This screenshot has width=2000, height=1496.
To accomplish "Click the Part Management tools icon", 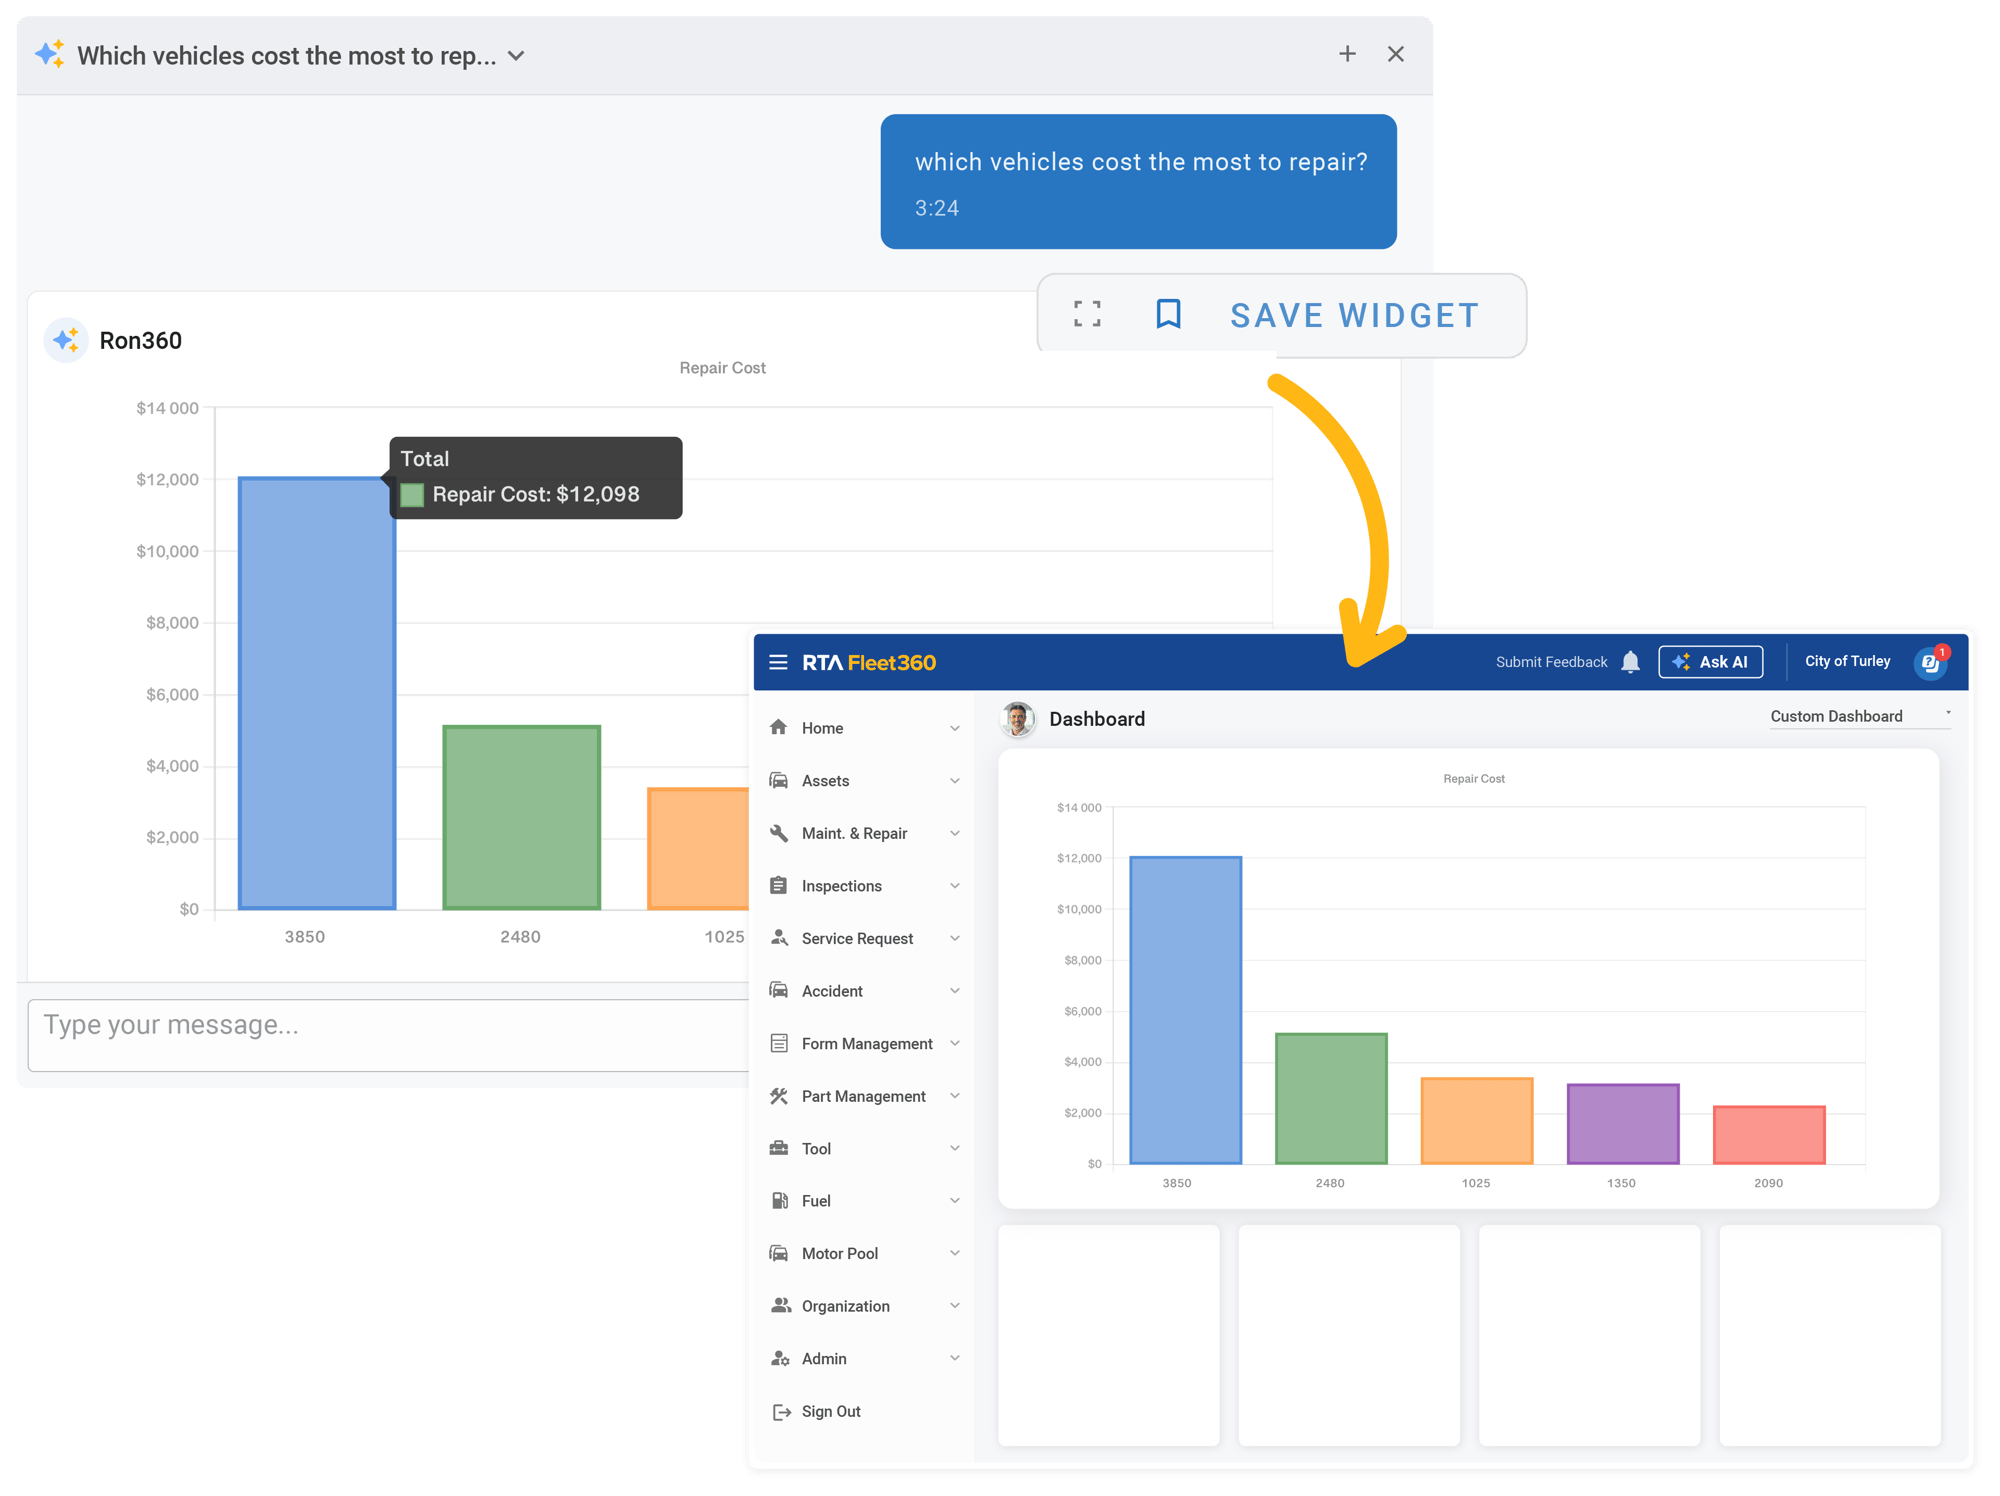I will click(x=779, y=1096).
